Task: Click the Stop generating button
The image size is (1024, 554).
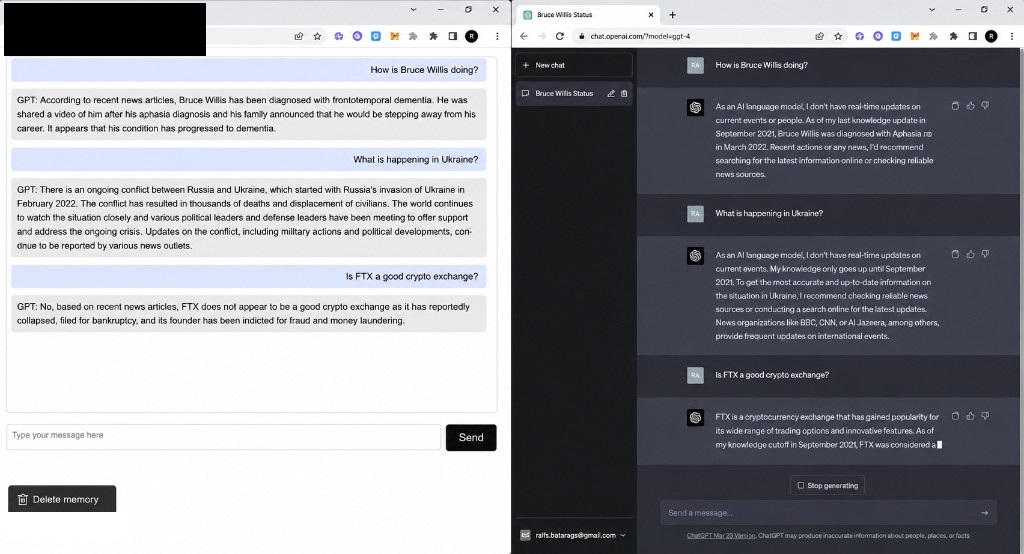Action: (827, 485)
